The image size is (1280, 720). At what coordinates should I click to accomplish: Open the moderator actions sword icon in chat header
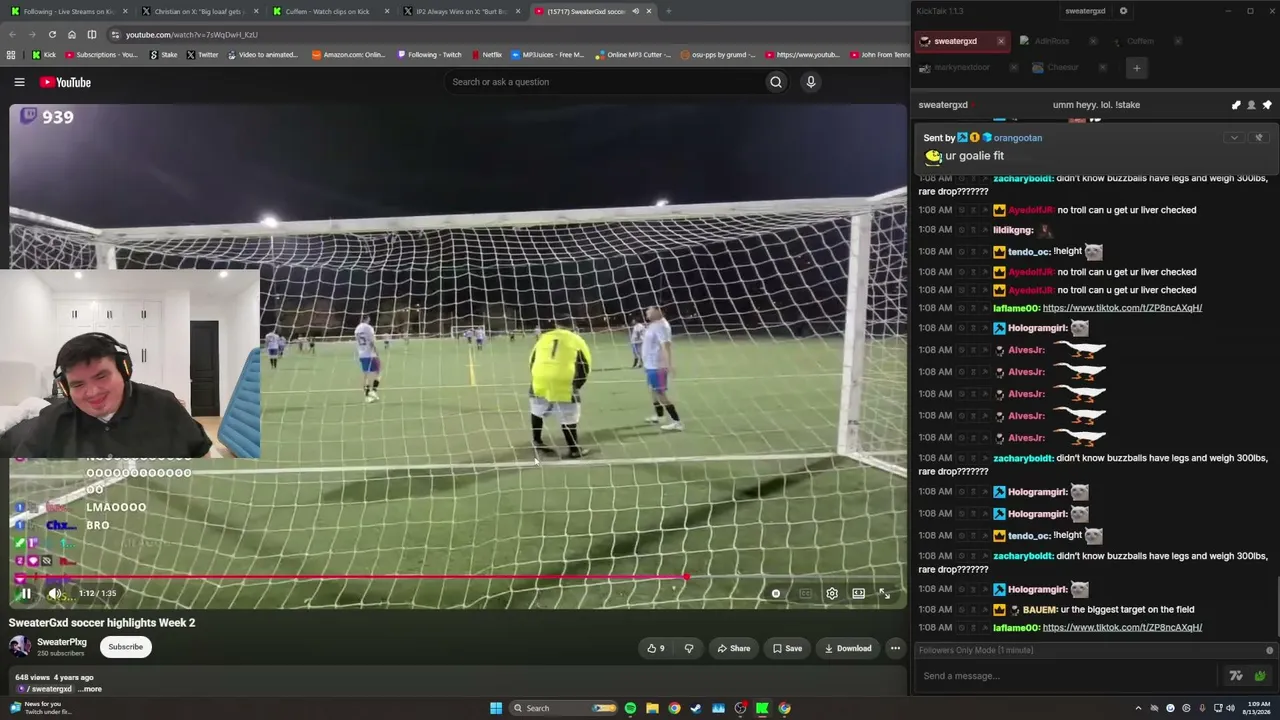[1236, 105]
